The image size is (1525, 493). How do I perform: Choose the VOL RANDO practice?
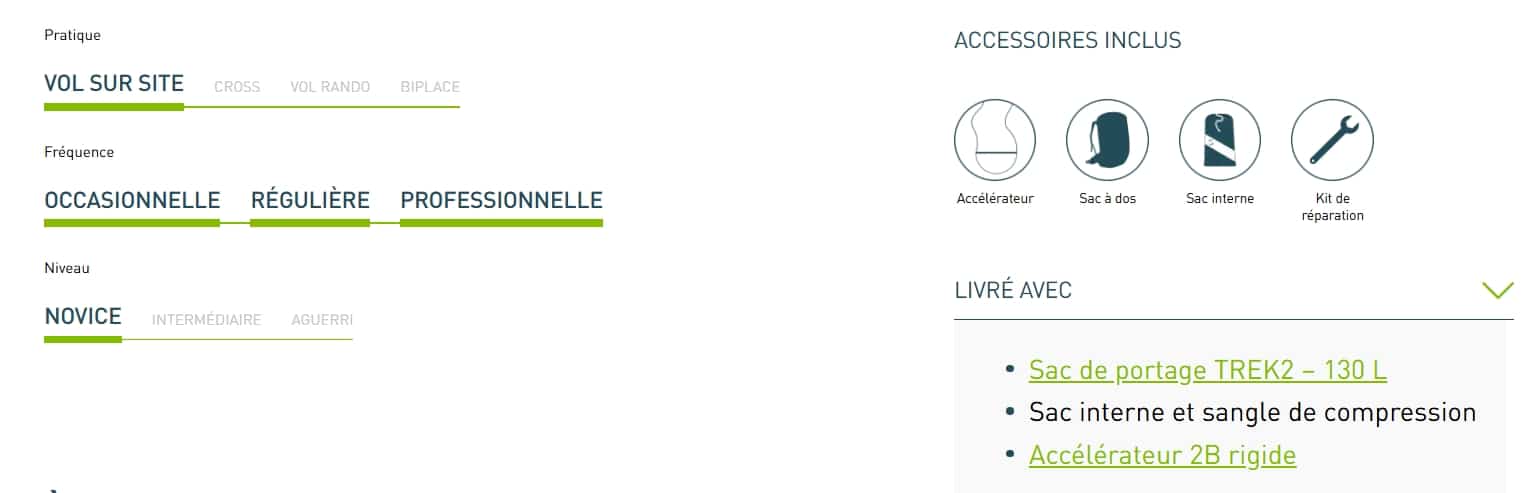(330, 87)
